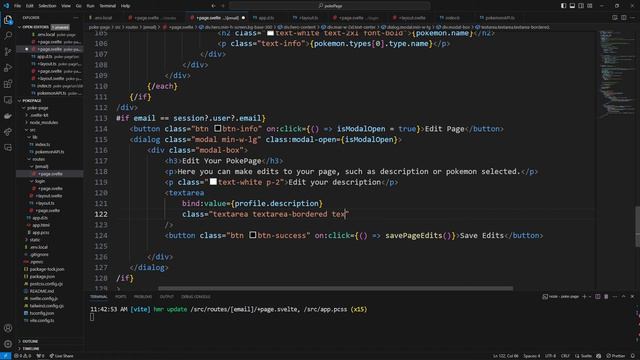Open the Search view in the activity bar
640x360 pixels.
(8, 36)
